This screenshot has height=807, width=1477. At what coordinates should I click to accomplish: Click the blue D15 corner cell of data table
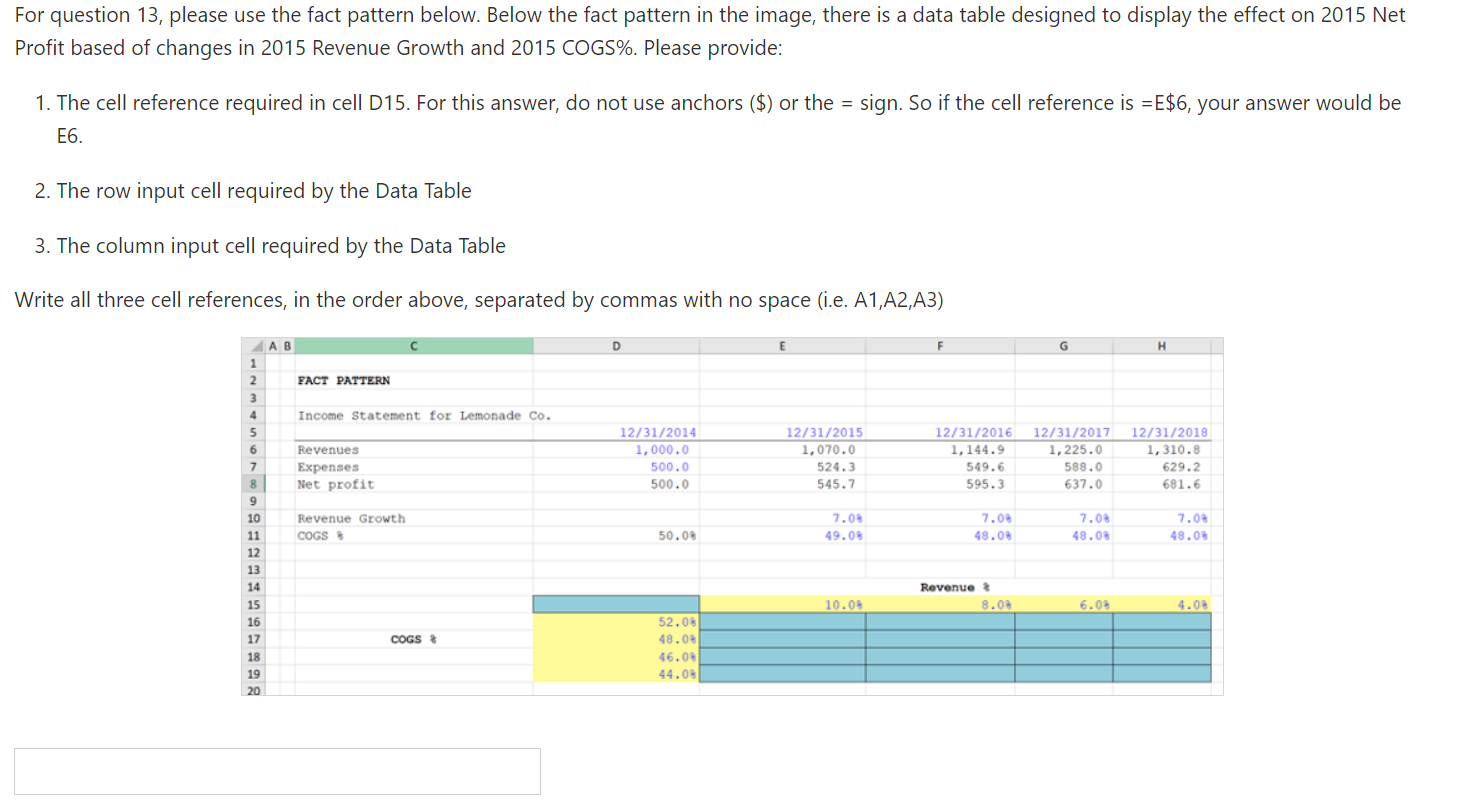(x=616, y=604)
